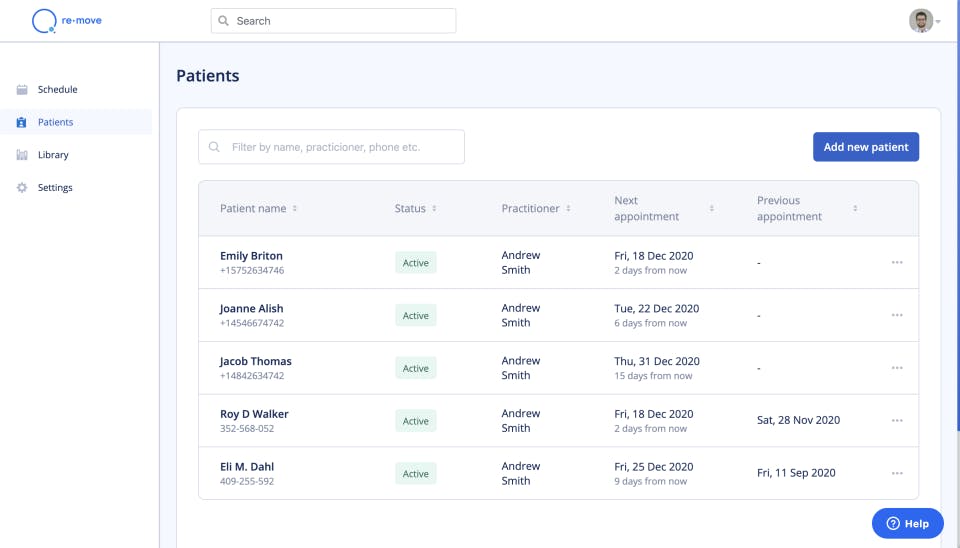Click the user avatar at top right
Image resolution: width=960 pixels, height=548 pixels.
click(x=921, y=21)
